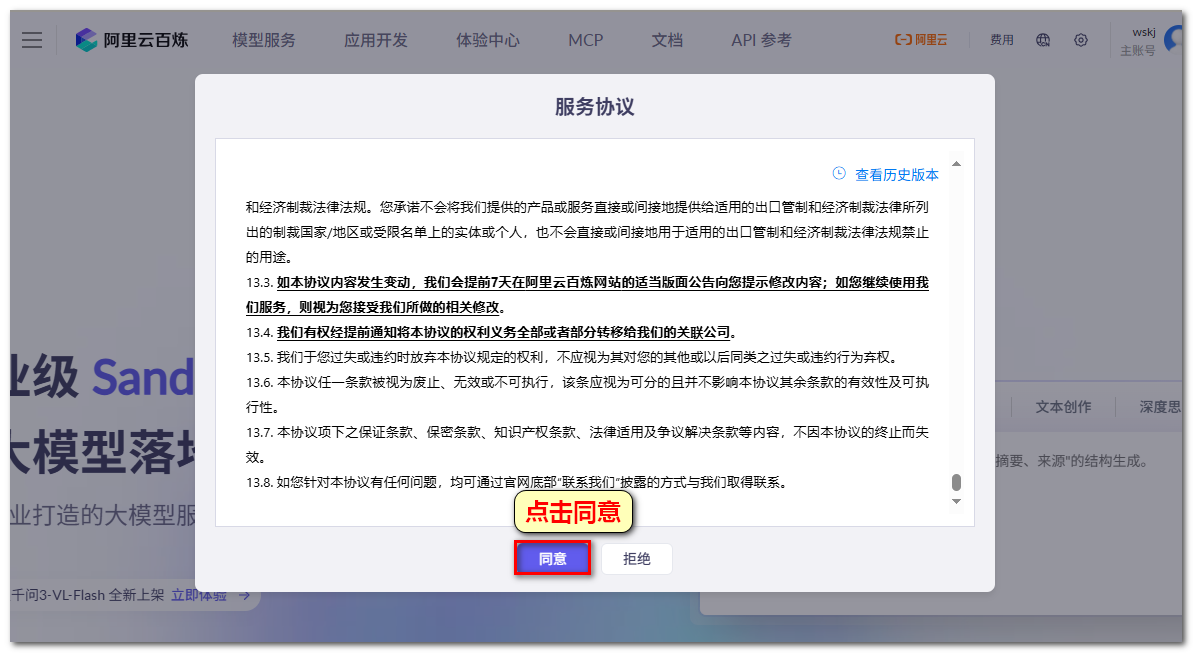The image size is (1193, 653).
Task: Open API 参考 in the top bar
Action: click(761, 40)
